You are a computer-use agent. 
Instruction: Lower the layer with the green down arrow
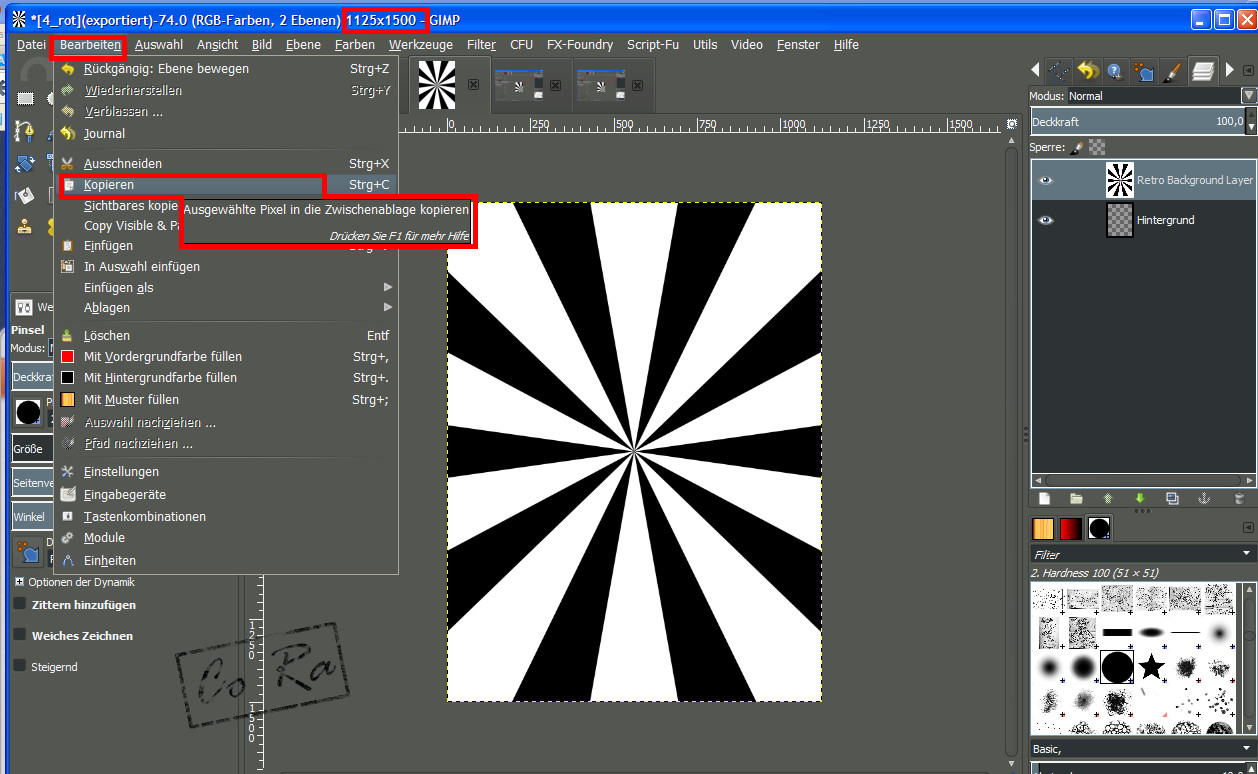tap(1140, 498)
